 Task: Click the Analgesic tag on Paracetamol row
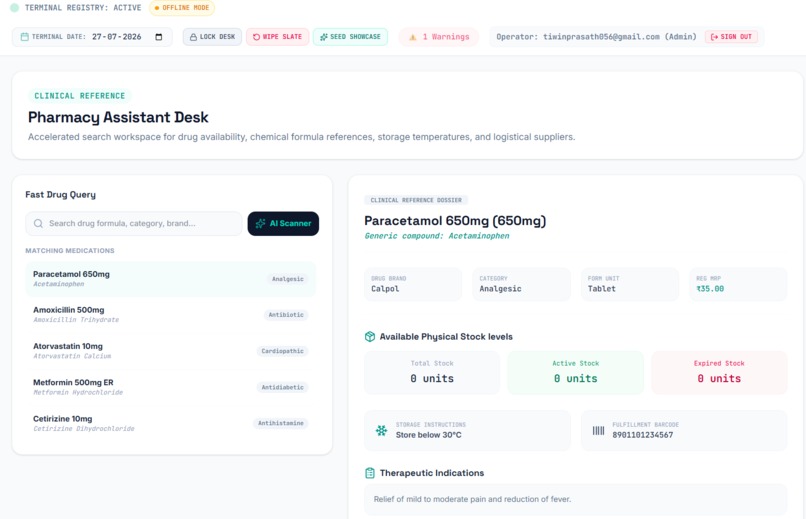tap(287, 279)
